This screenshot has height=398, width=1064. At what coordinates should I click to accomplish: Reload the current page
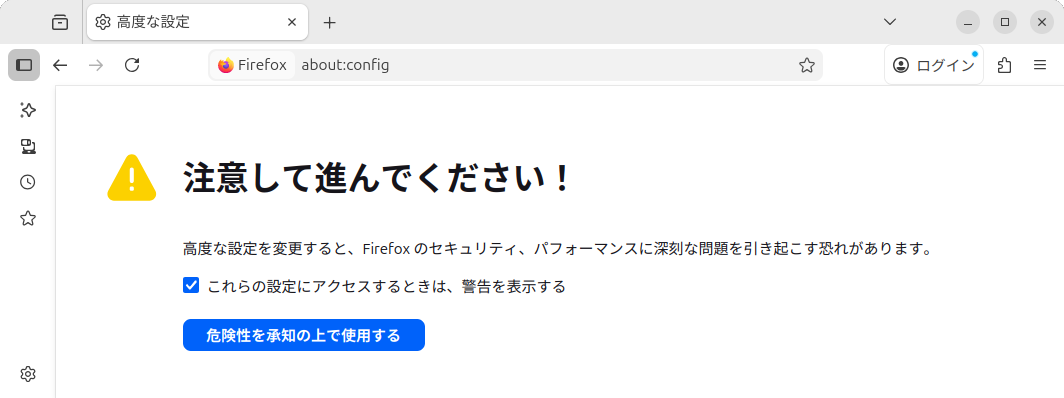132,65
